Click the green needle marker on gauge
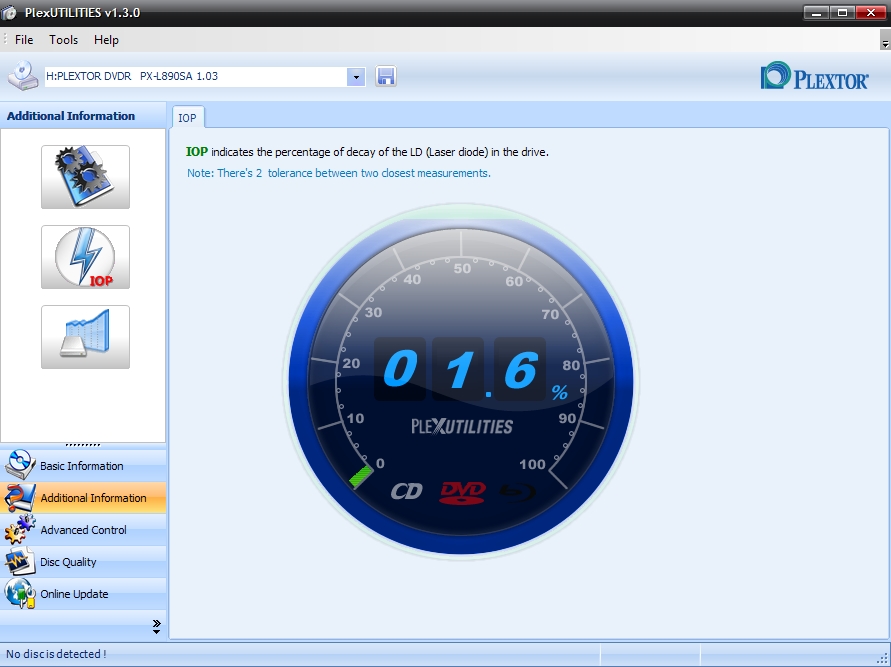891x667 pixels. click(x=361, y=476)
